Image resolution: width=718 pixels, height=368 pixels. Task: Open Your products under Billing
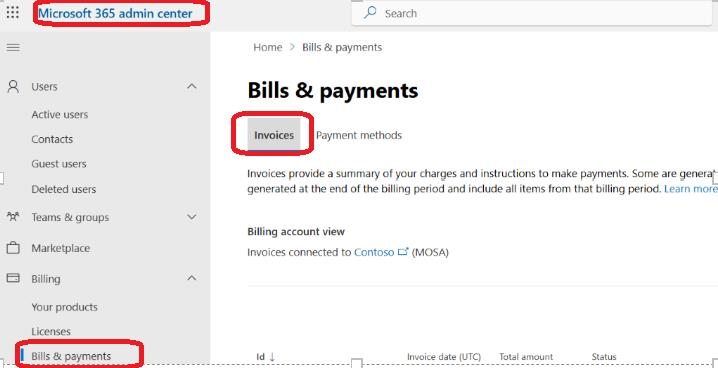pos(64,307)
